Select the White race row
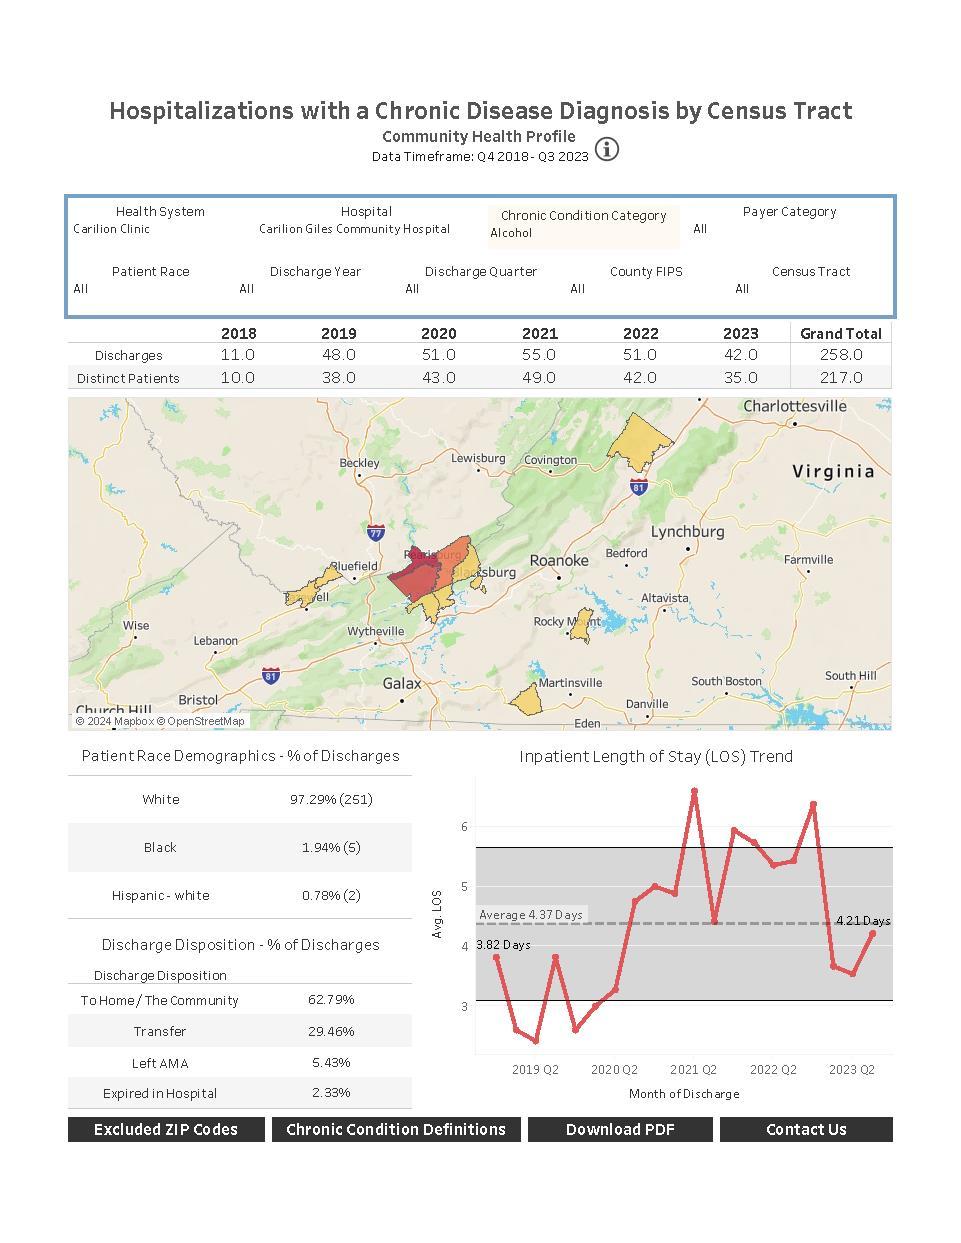Screen dimensions: 961x1243 [x=240, y=799]
